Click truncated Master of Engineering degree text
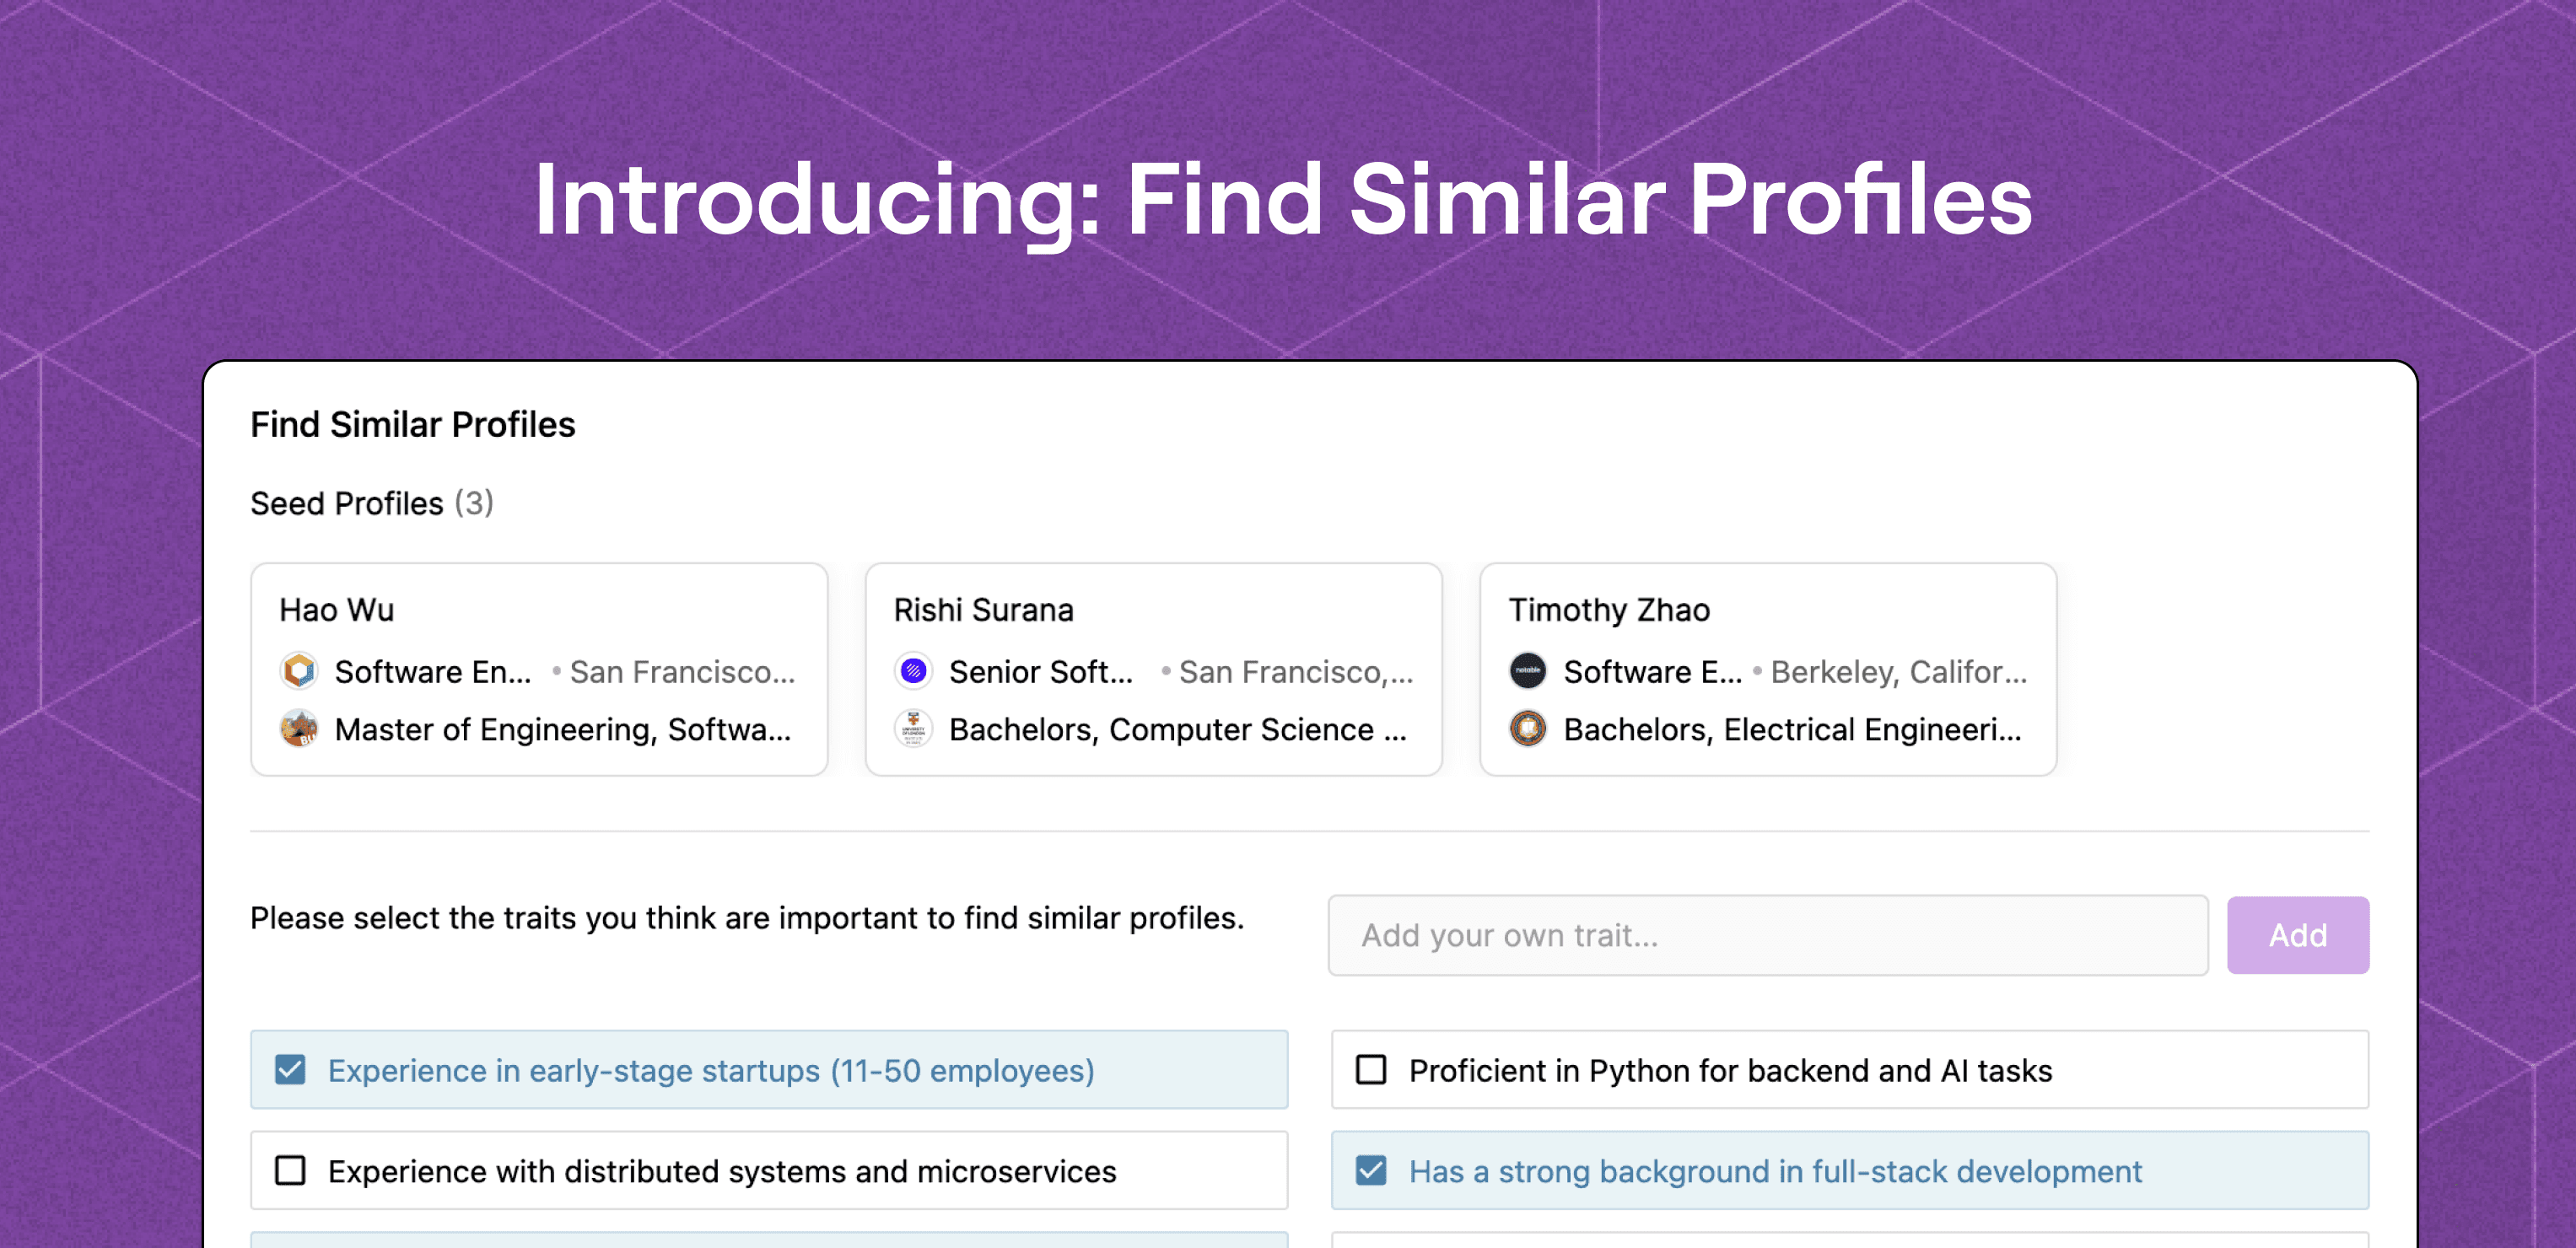This screenshot has height=1248, width=2576. tap(563, 730)
